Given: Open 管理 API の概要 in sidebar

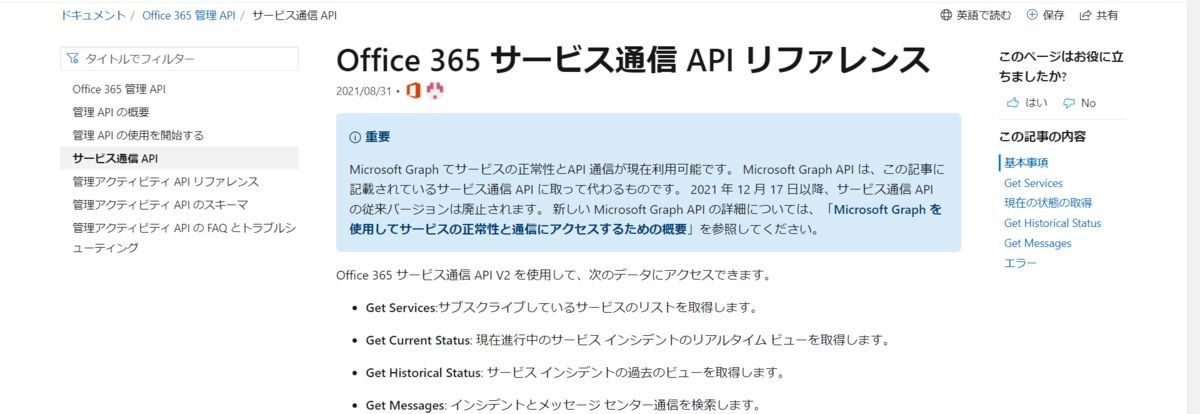Looking at the screenshot, I should [x=111, y=112].
